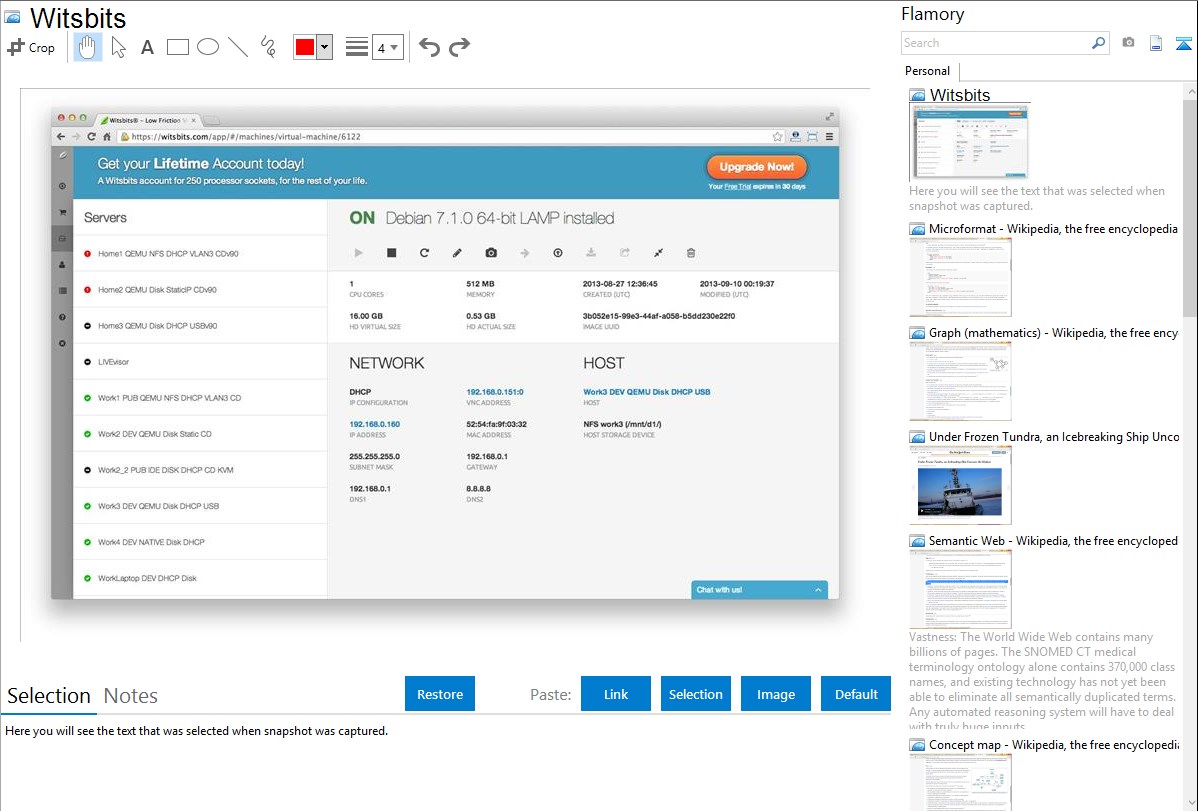Viewport: 1198px width, 811px height.
Task: Select the straight line tool
Action: click(238, 47)
